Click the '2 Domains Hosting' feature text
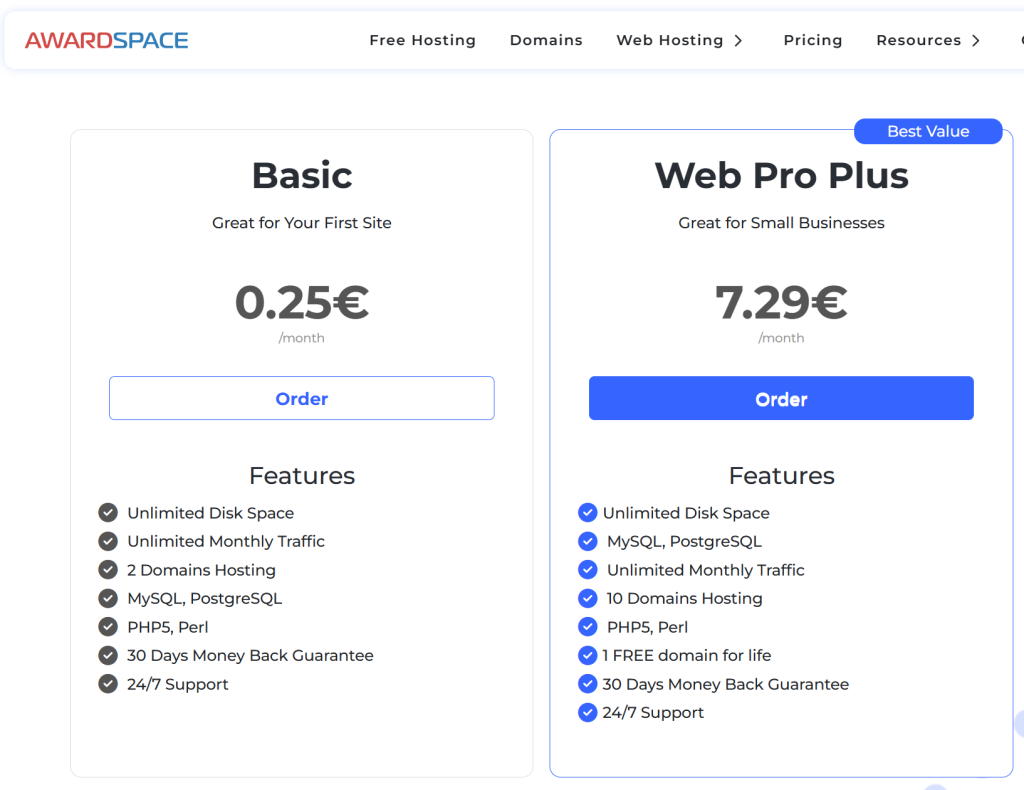Viewport: 1024px width, 790px height. tap(201, 570)
